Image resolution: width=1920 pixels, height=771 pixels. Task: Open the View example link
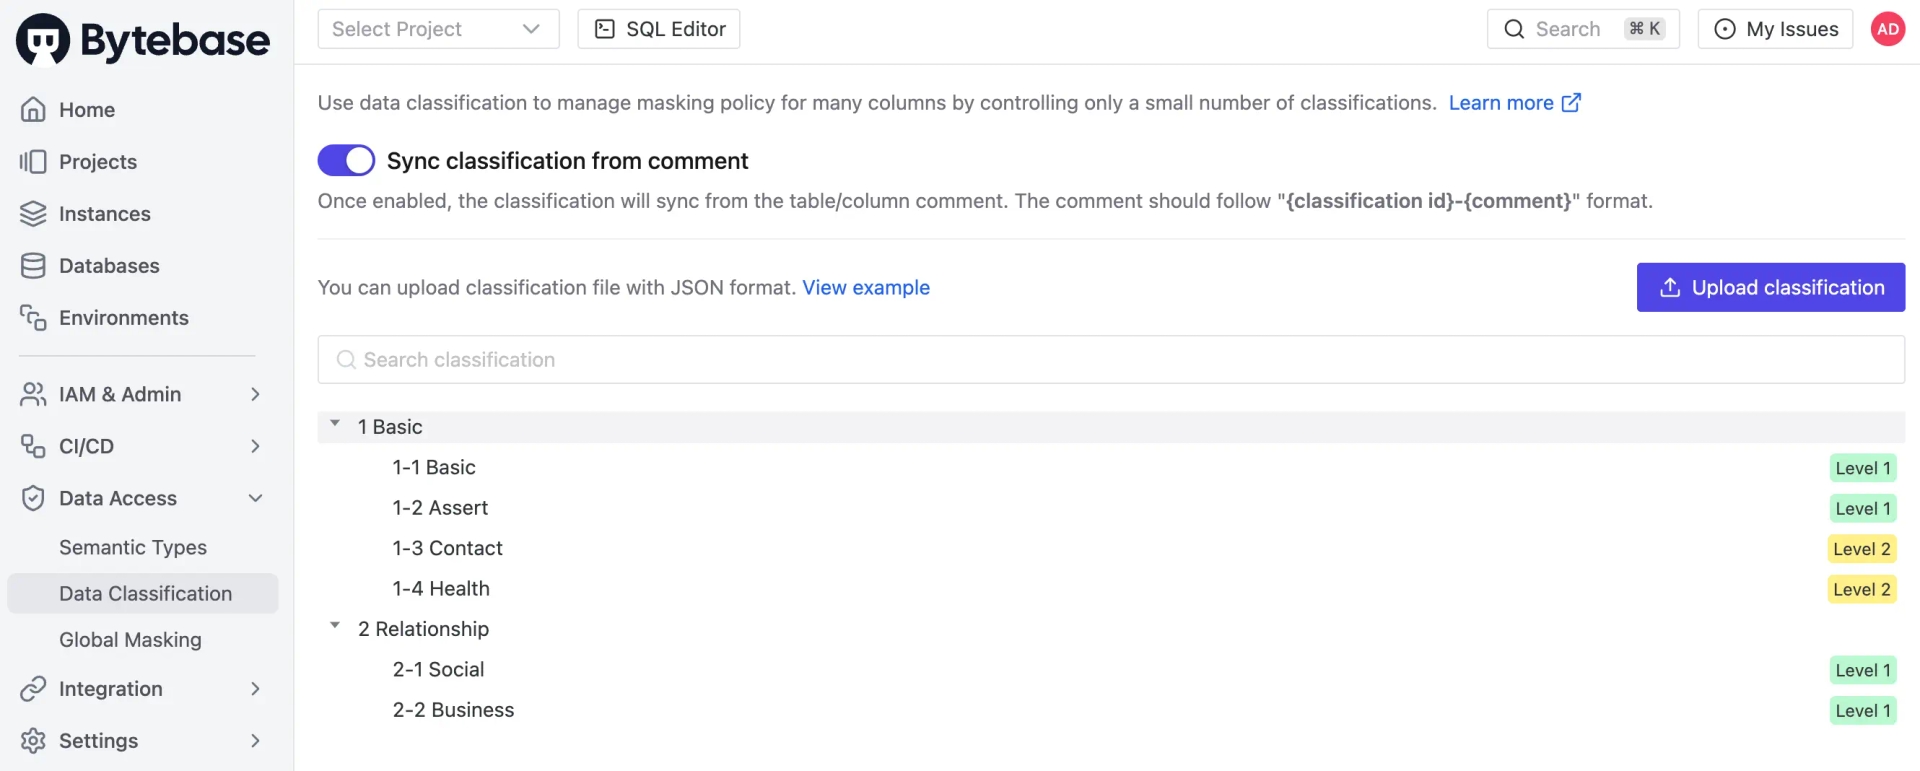click(x=865, y=287)
